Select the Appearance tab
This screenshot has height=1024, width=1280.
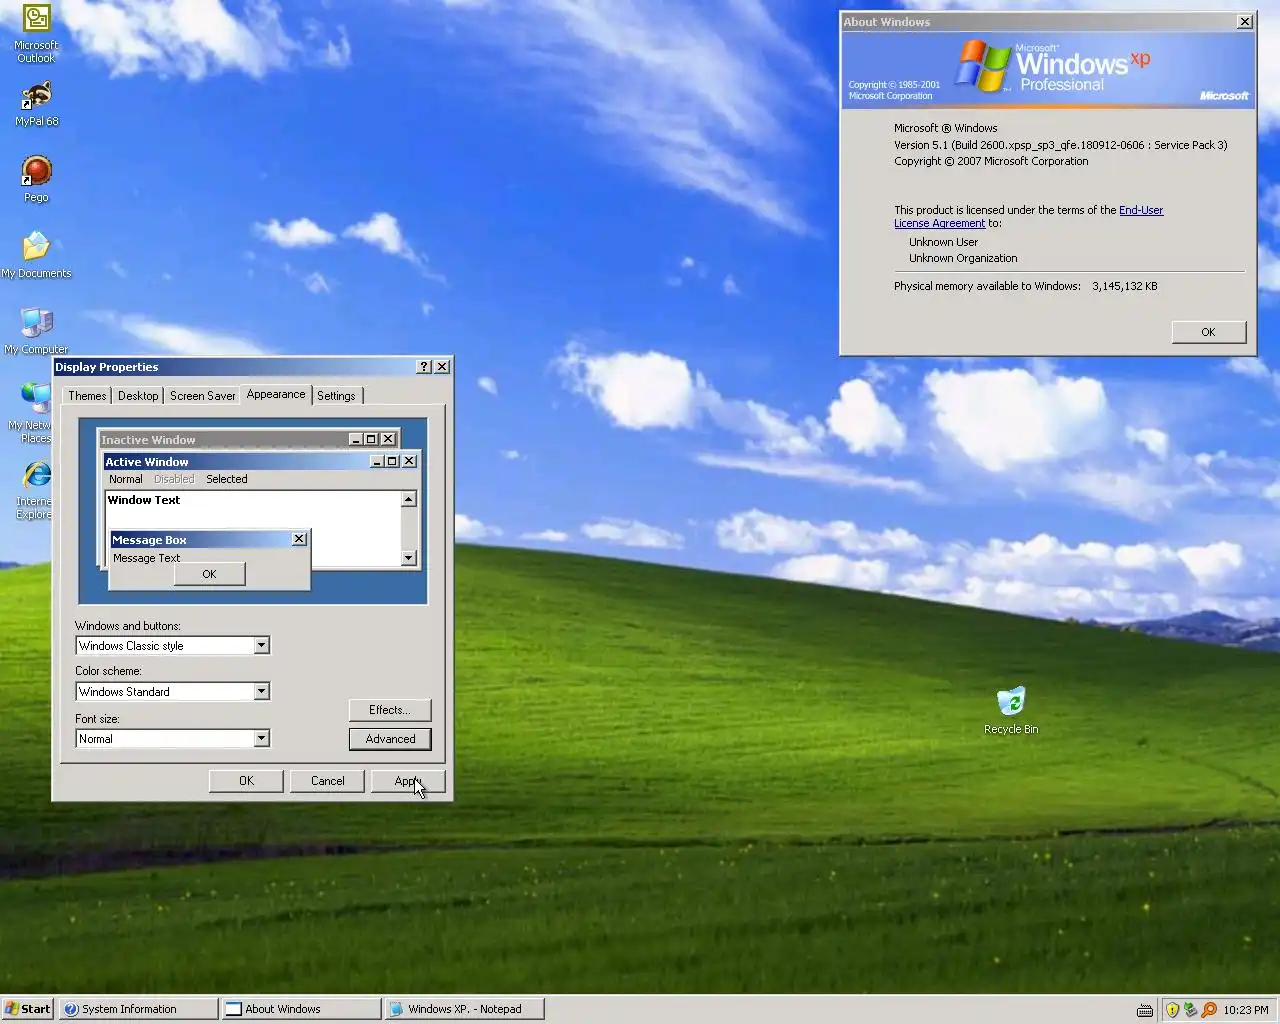tap(276, 394)
